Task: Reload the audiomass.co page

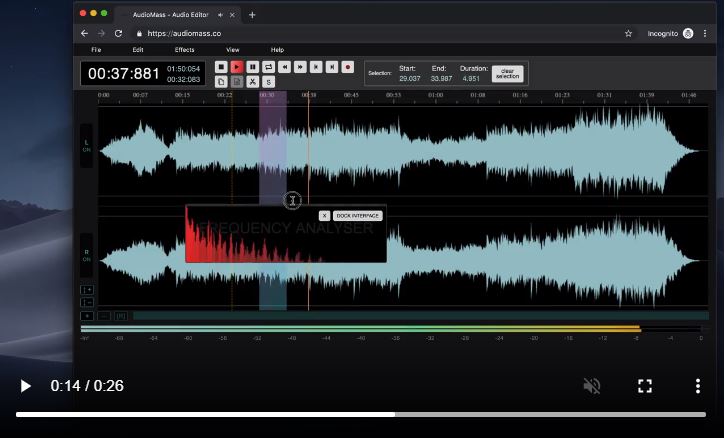Action: (x=118, y=33)
